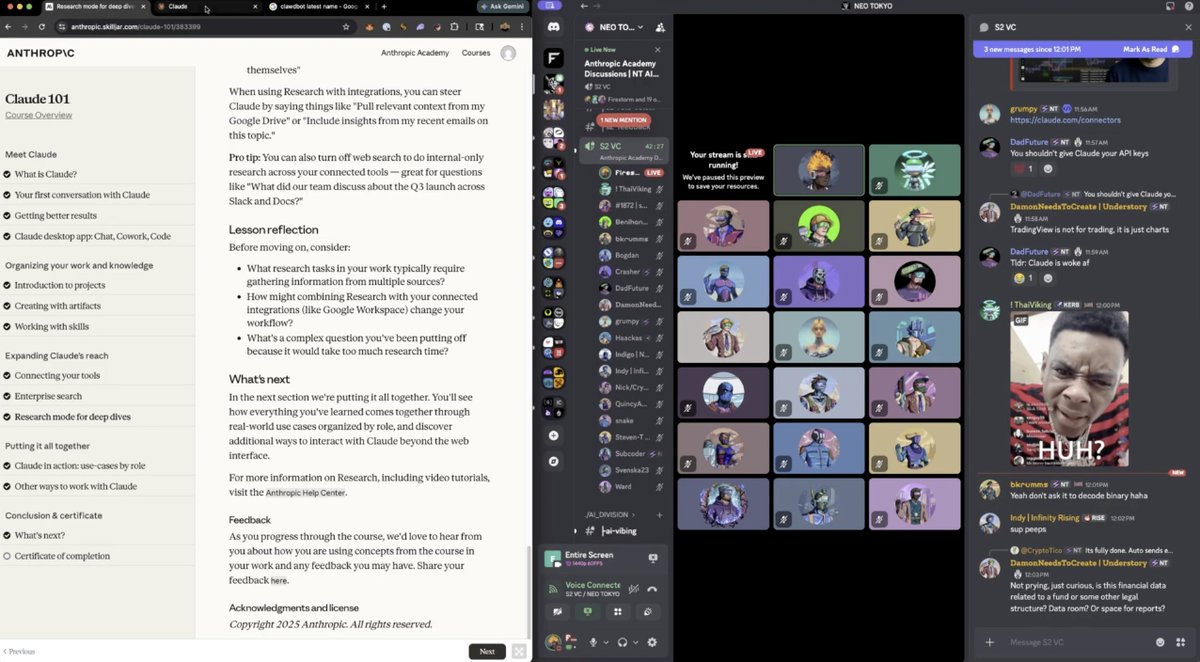Click Add a Server plus icon in Discord
The image size is (1200, 662).
tap(553, 436)
